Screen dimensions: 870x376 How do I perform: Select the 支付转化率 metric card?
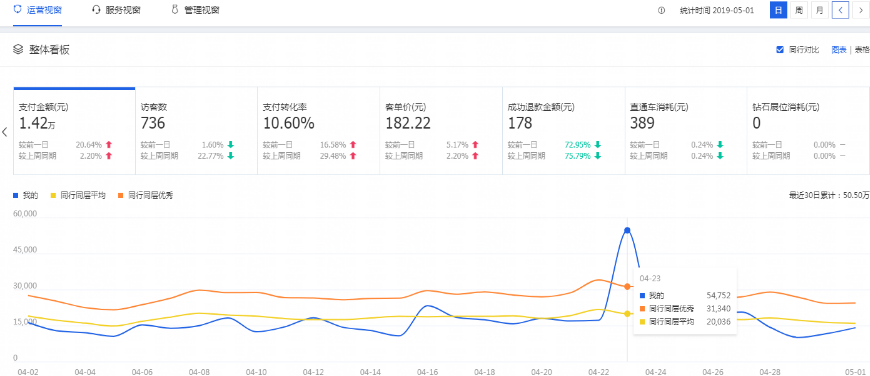(x=318, y=131)
